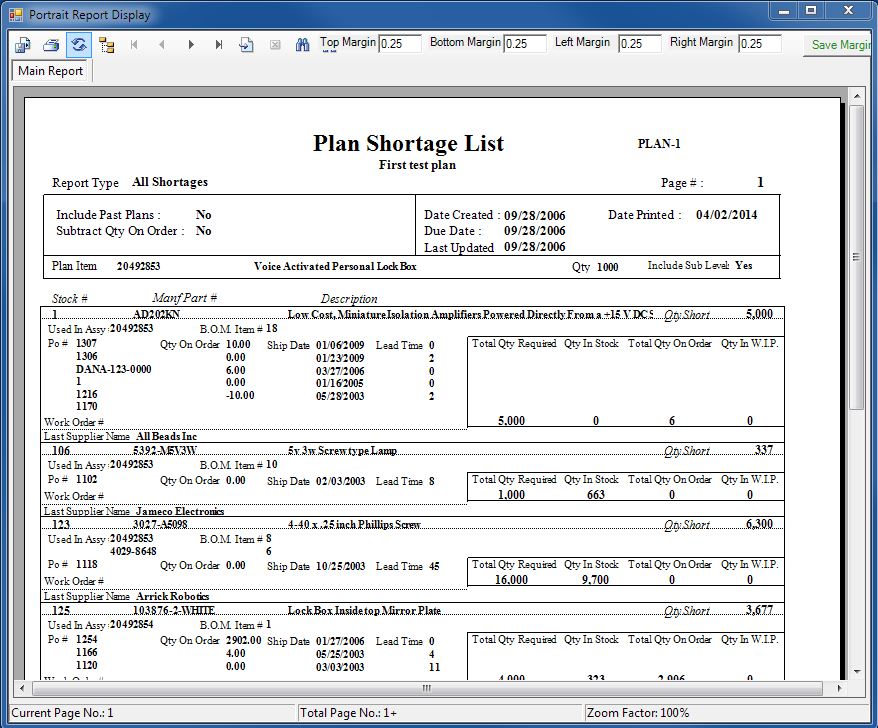Screen dimensions: 878x728
Task: Click the vertical scrollbar thumb
Action: (857, 258)
